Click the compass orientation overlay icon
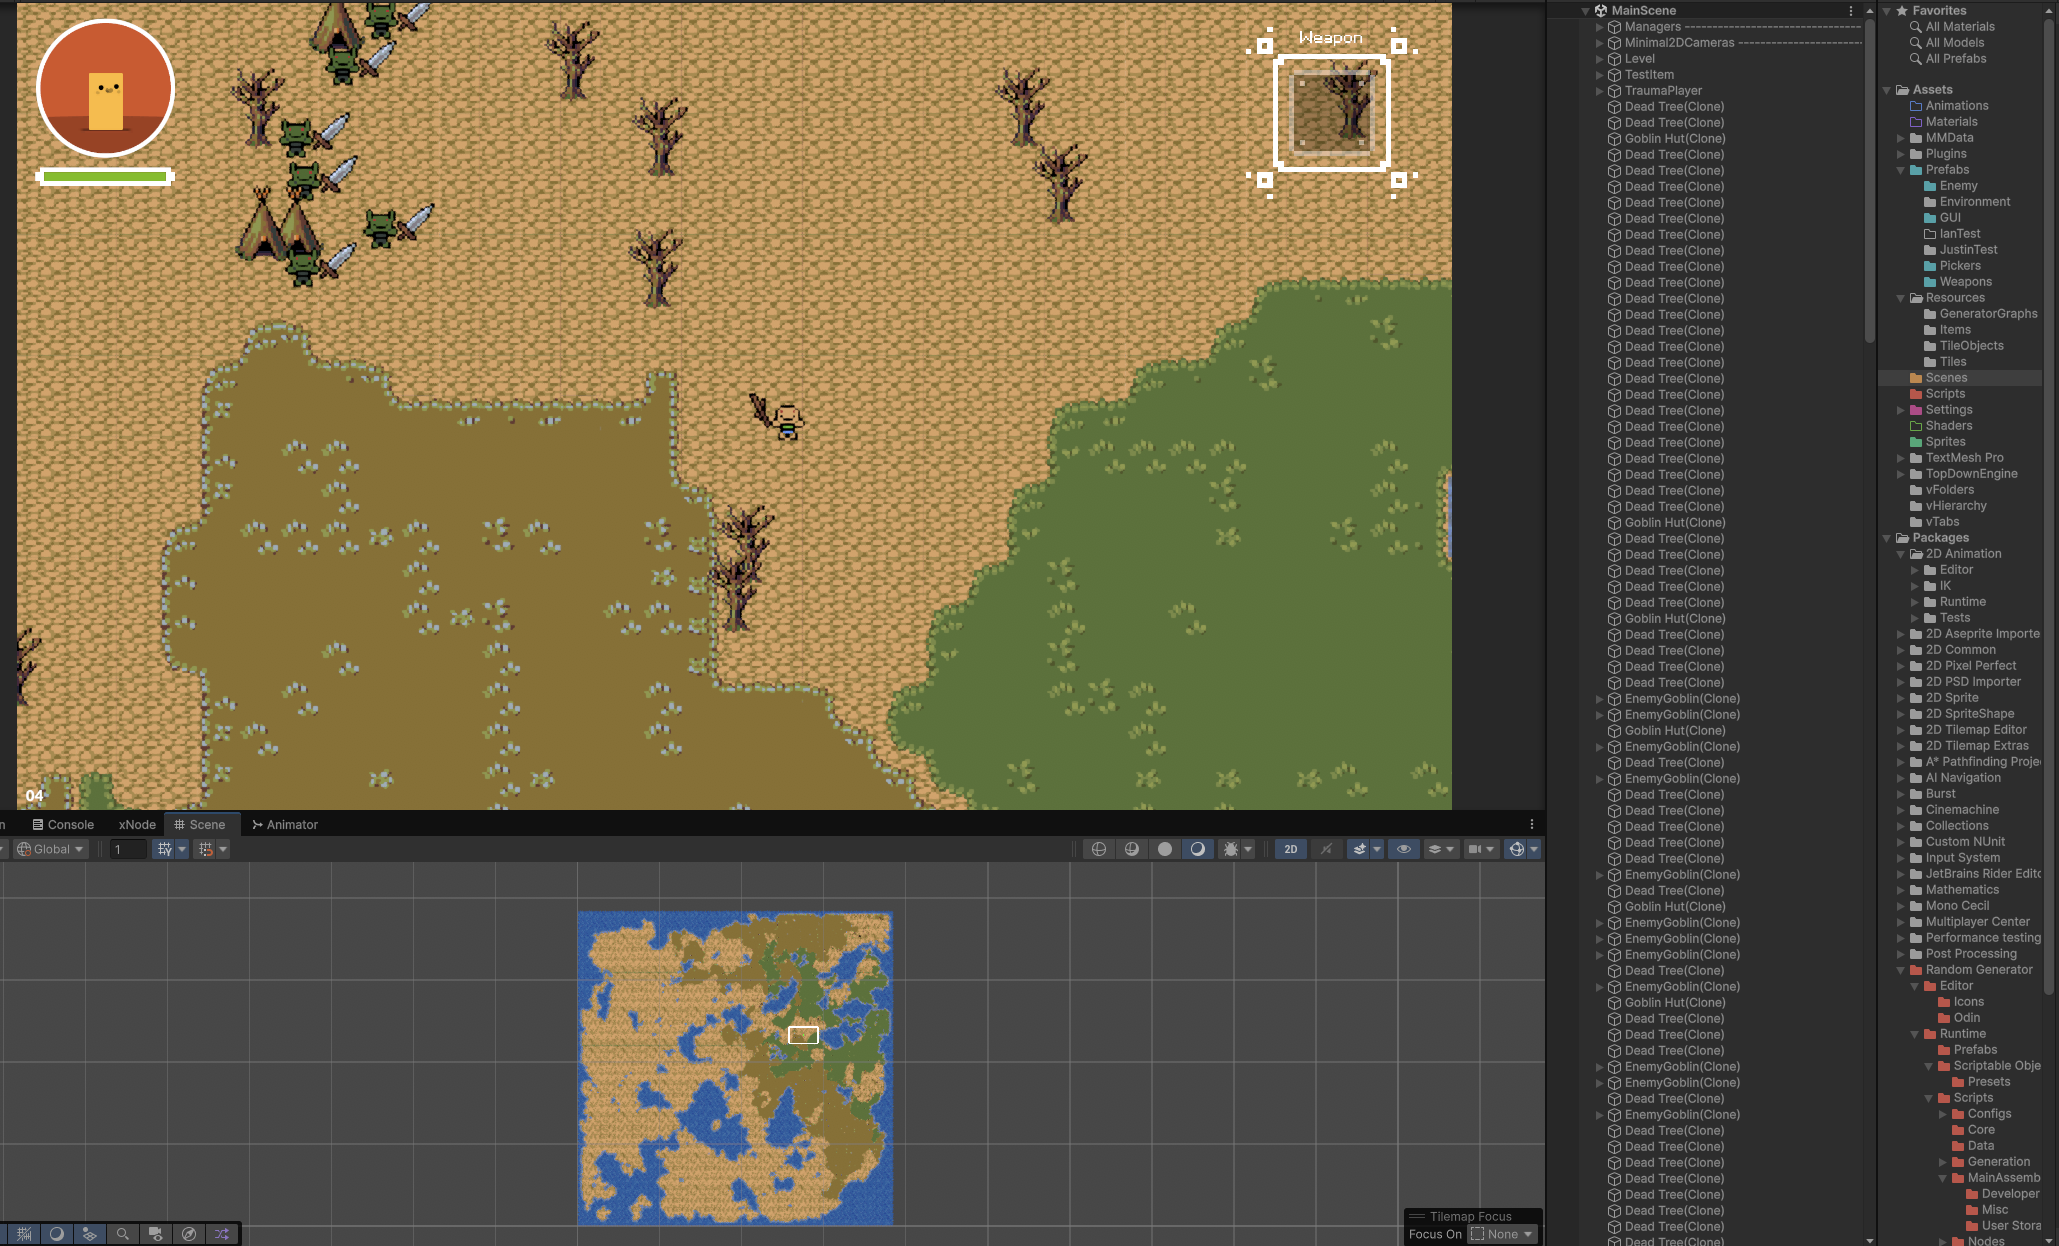This screenshot has height=1246, width=2059. pos(189,1234)
